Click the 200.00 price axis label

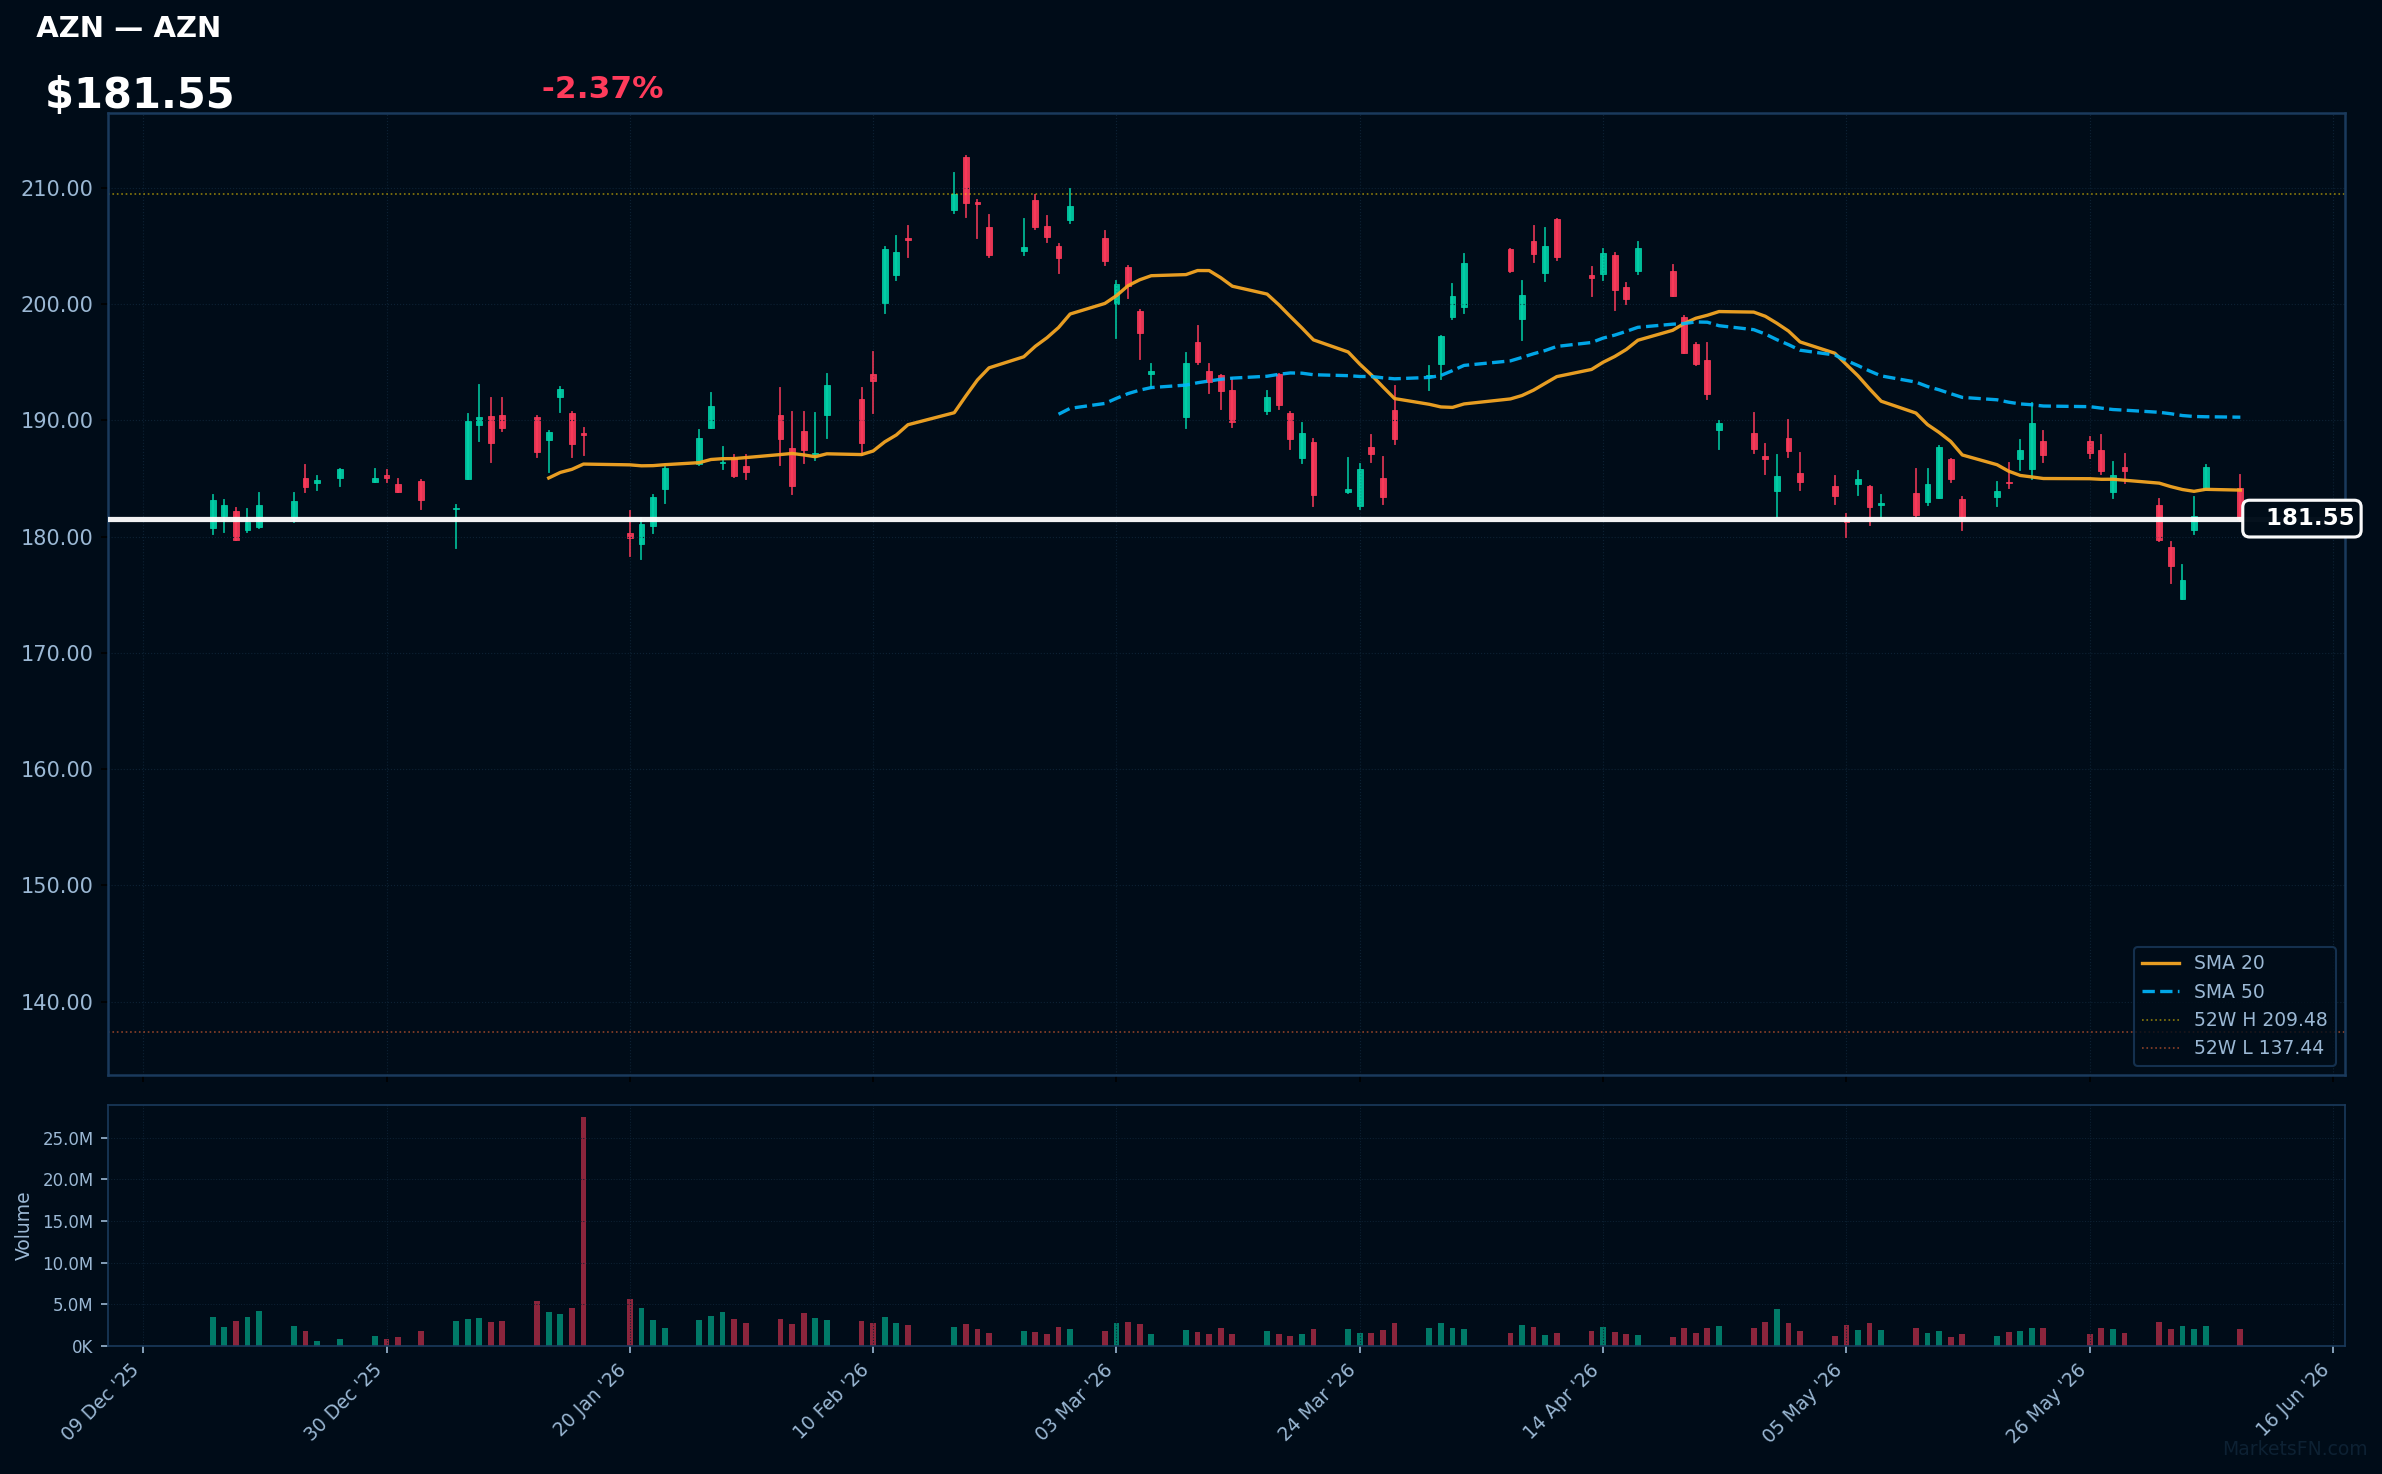[57, 305]
